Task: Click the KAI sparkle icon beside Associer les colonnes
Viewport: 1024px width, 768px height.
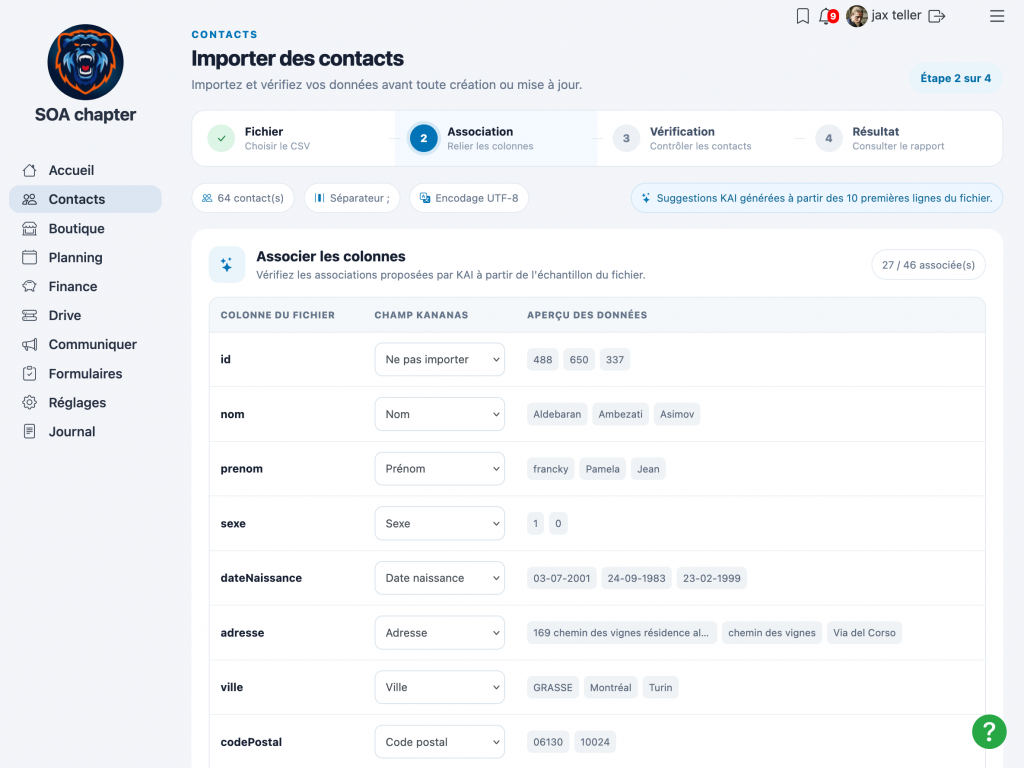Action: [x=227, y=264]
